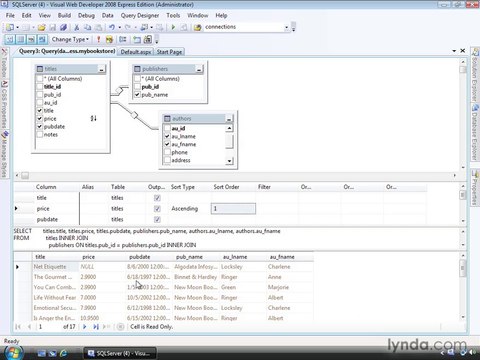Click the Undo arrow icon
This screenshot has height=360, width=480.
112,27
